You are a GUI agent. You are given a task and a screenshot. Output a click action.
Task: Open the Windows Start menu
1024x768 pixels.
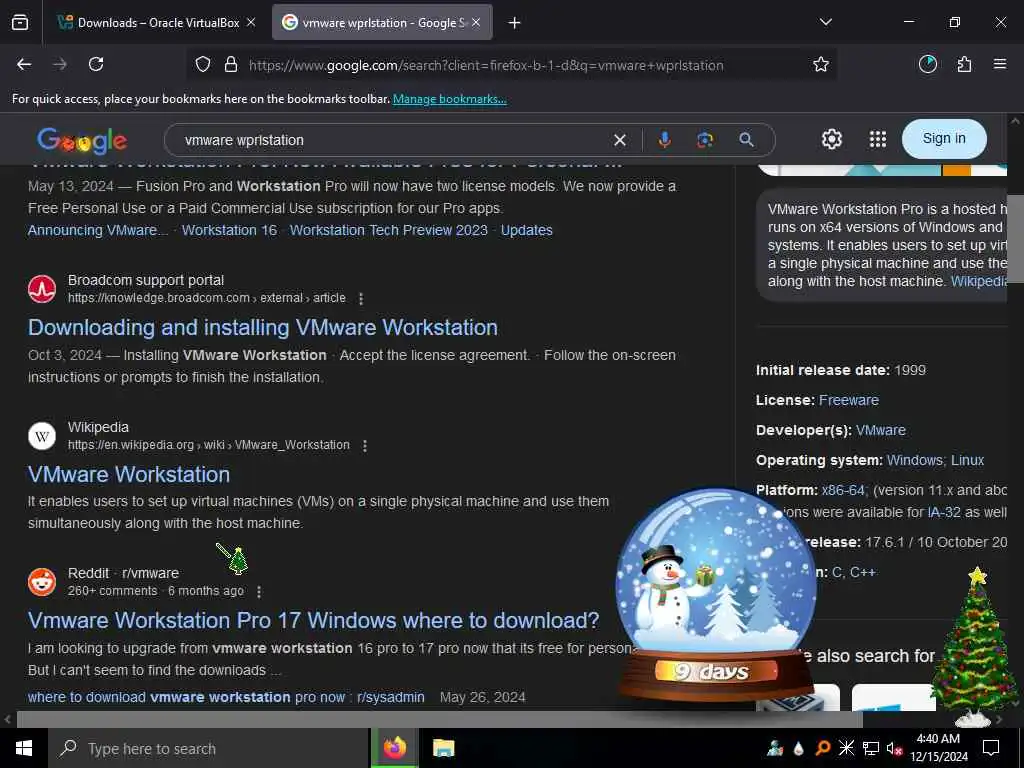click(x=24, y=748)
